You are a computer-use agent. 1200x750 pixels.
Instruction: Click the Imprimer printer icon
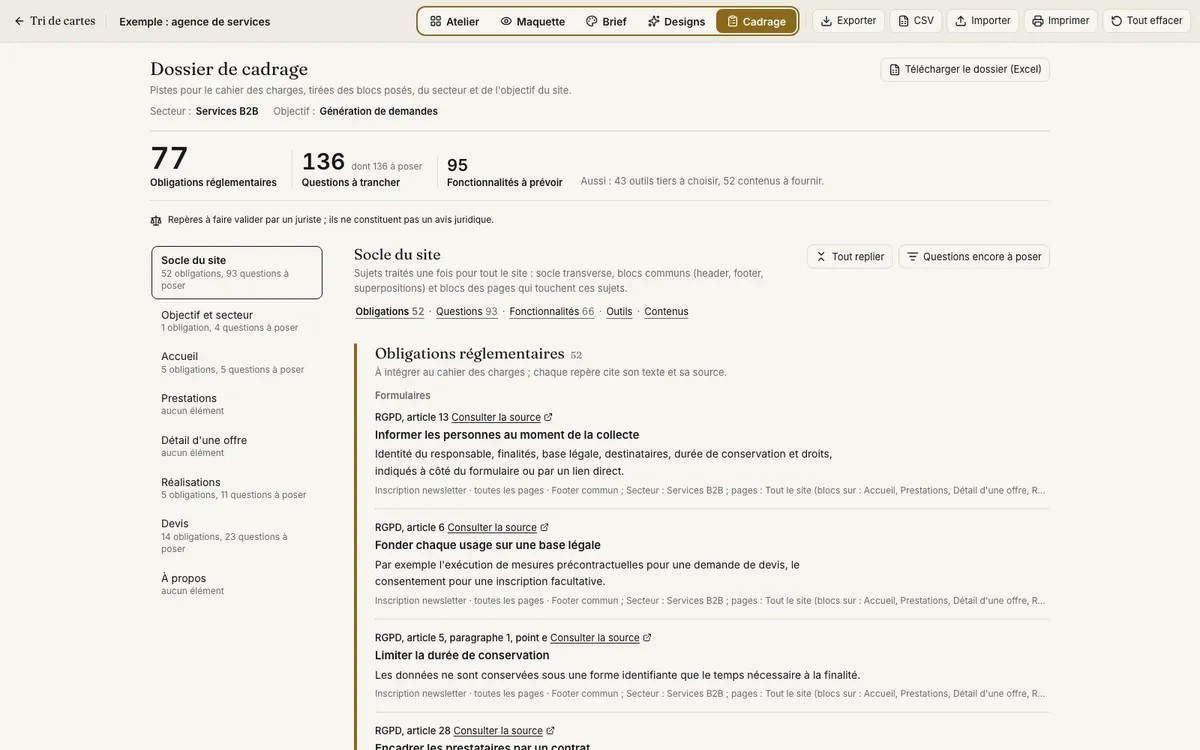pos(1038,21)
